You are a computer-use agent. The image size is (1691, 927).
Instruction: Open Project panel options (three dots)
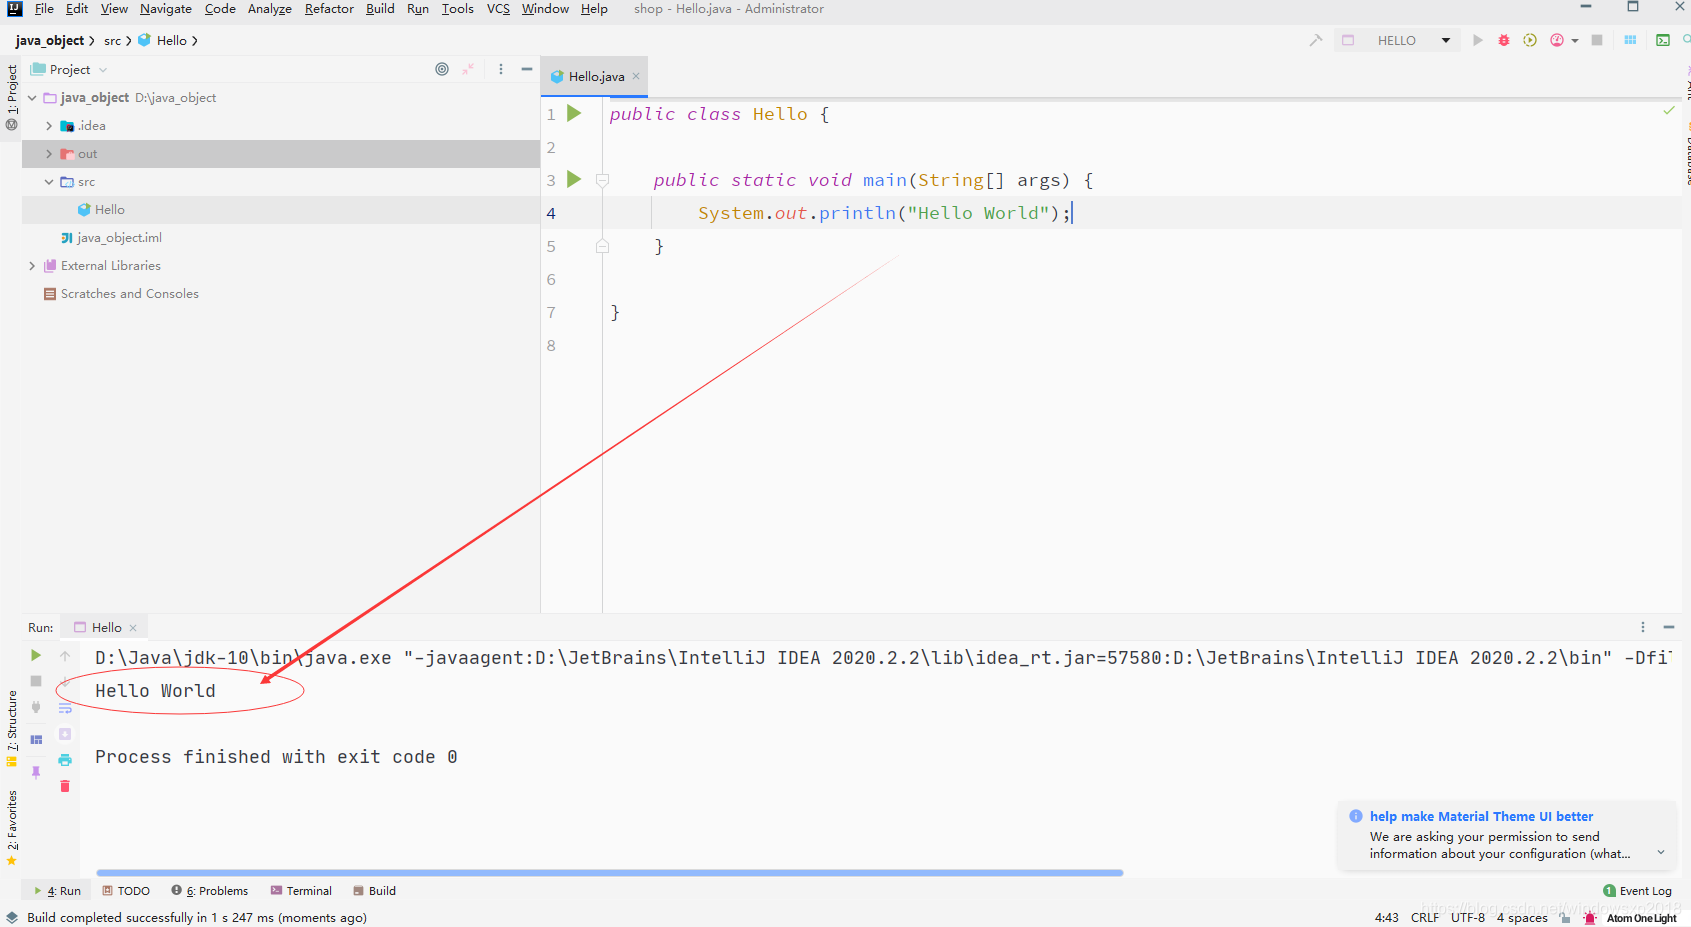501,69
